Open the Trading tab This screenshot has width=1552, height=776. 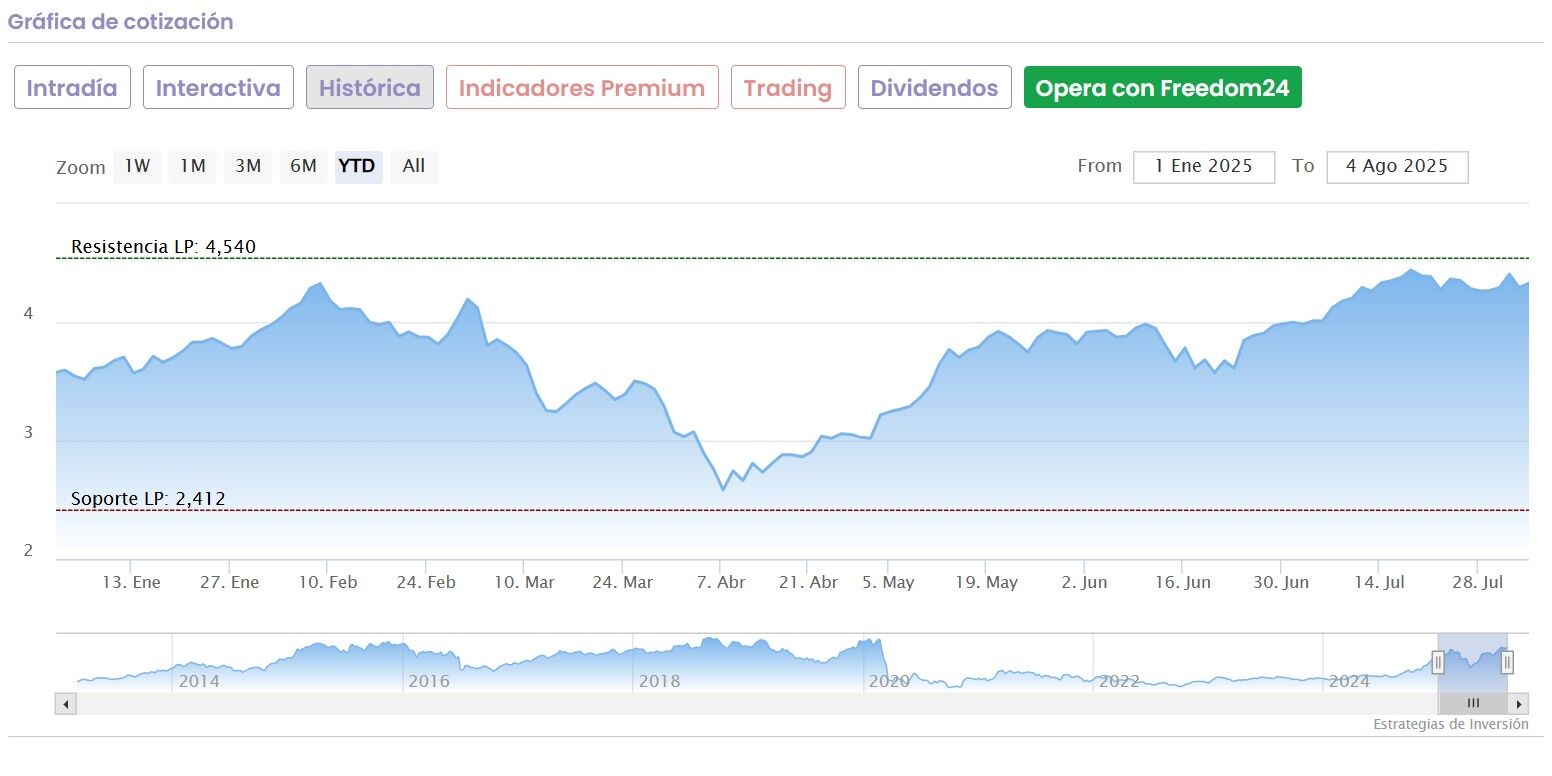tap(788, 88)
